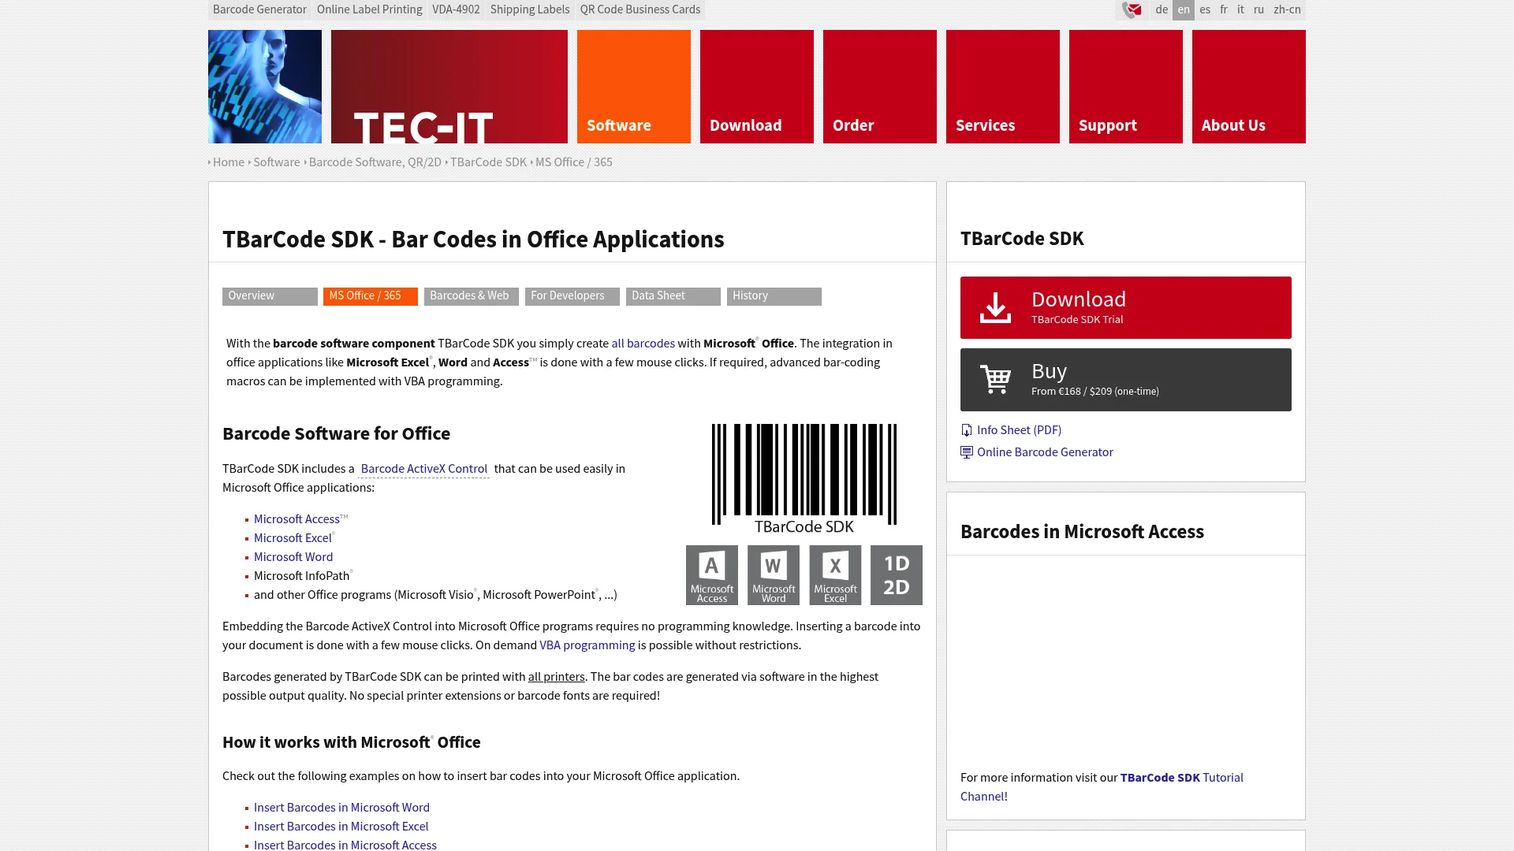The image size is (1514, 851).
Task: Download the TBarCode SDK Trial
Action: coord(1126,308)
